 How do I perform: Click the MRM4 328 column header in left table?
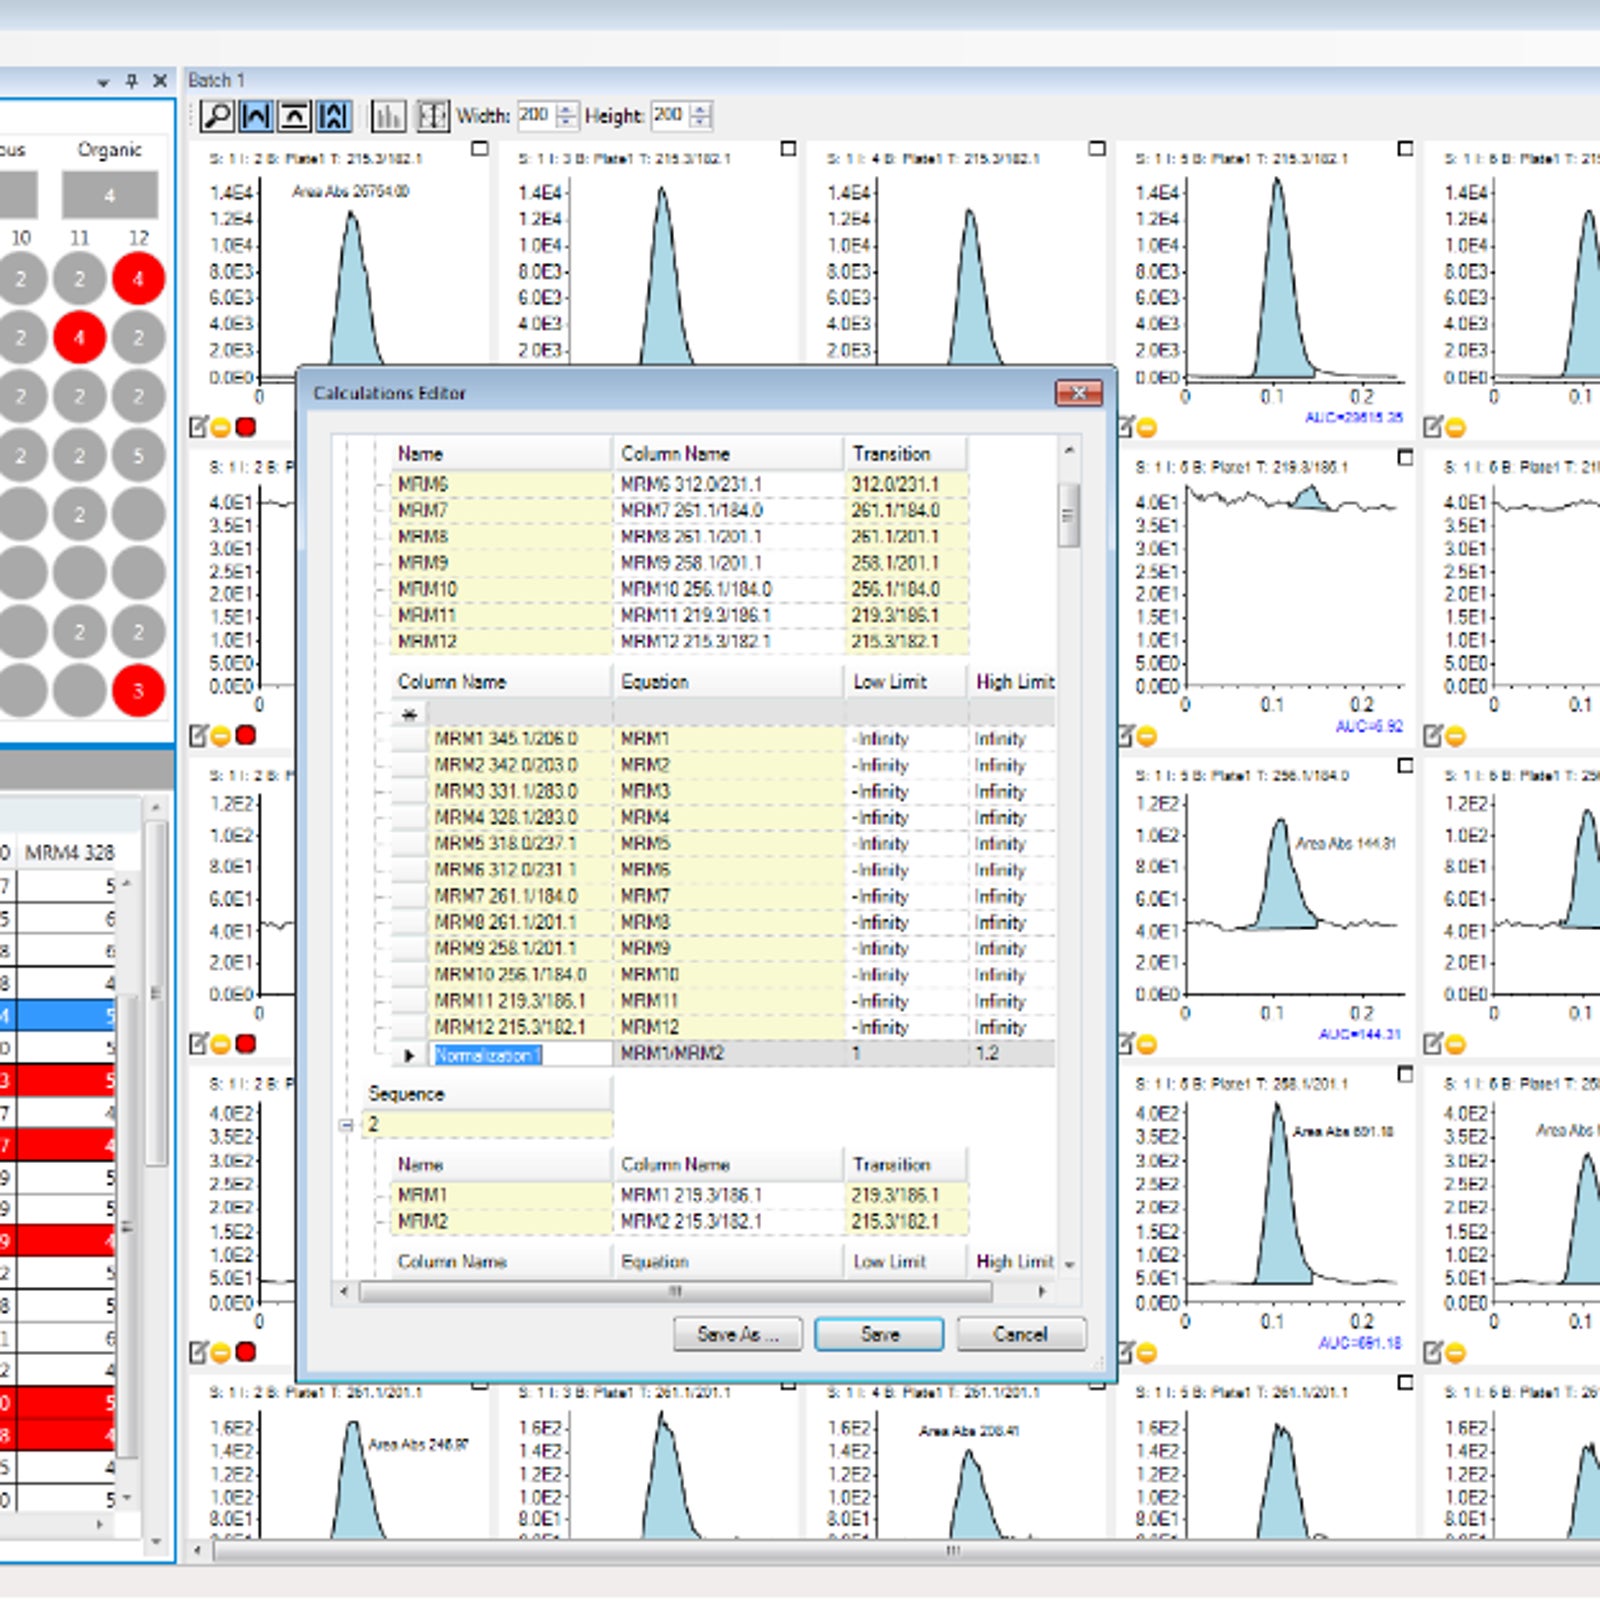point(70,853)
